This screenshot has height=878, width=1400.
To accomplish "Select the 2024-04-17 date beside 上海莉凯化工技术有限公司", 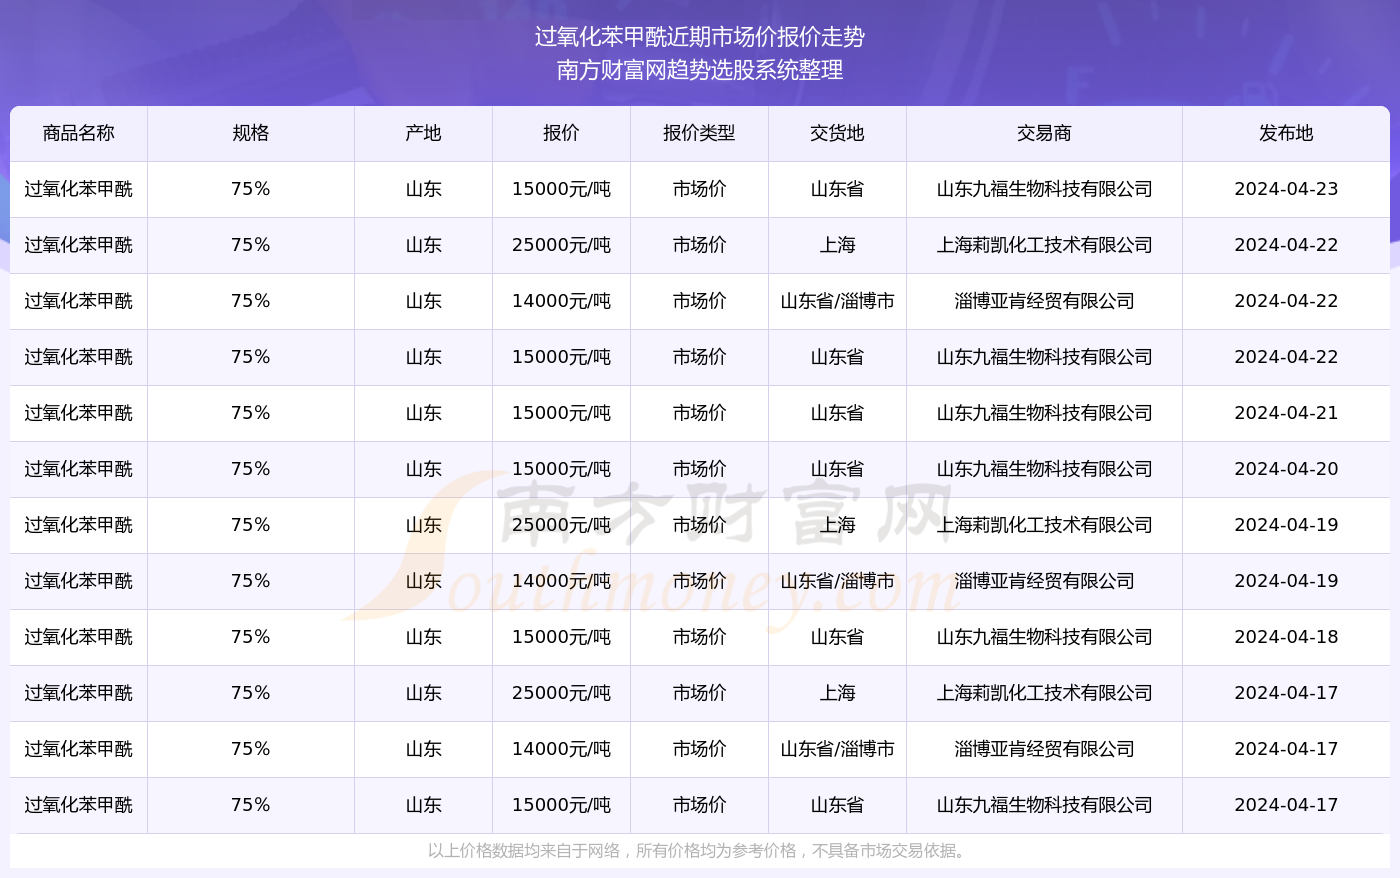I will [1286, 693].
